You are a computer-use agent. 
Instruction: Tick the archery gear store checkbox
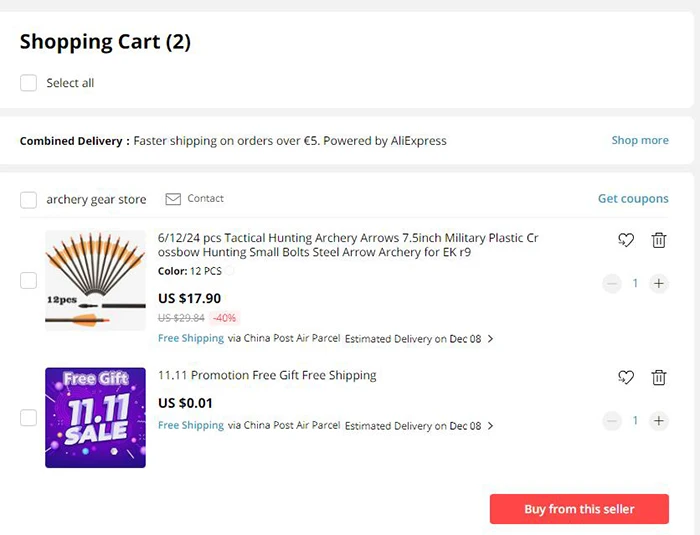[29, 200]
